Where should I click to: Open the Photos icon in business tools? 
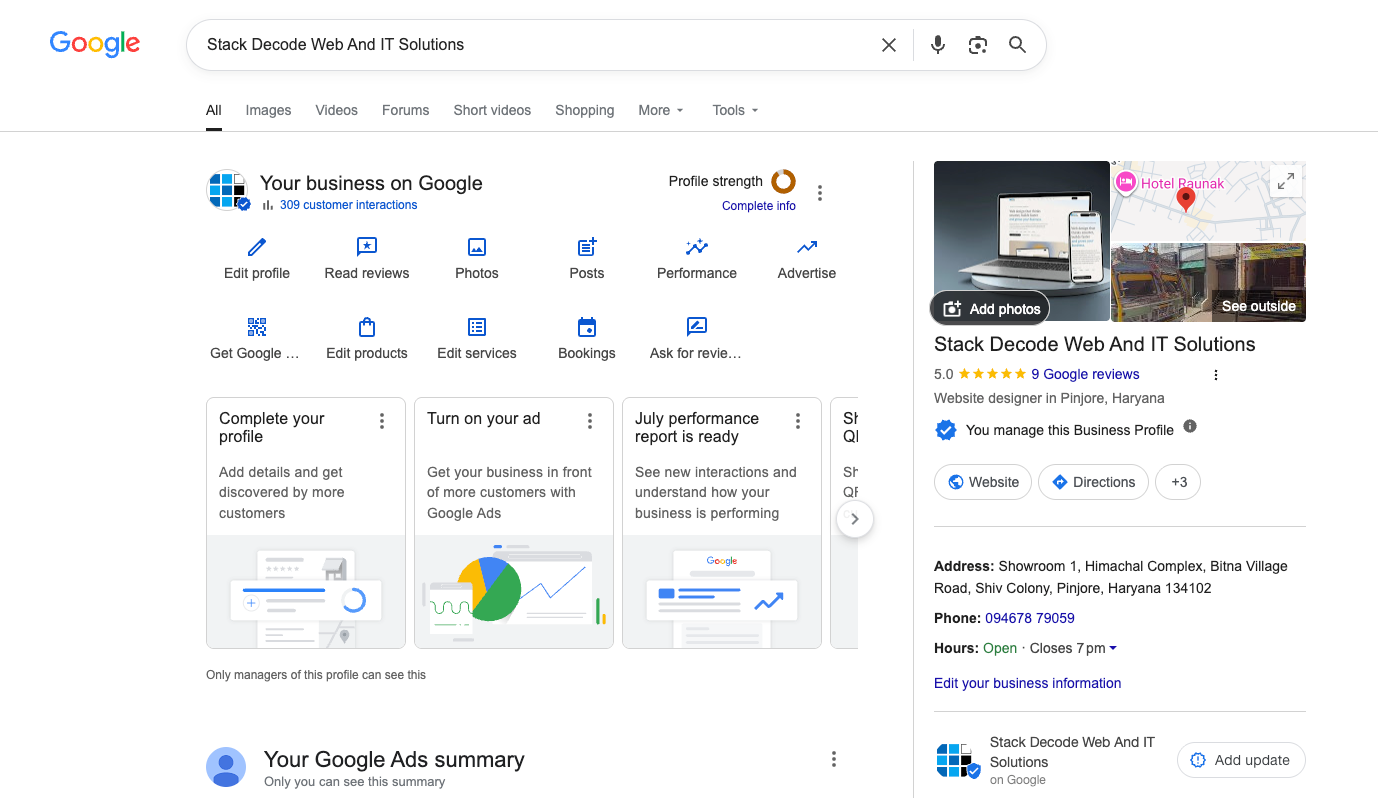477,247
